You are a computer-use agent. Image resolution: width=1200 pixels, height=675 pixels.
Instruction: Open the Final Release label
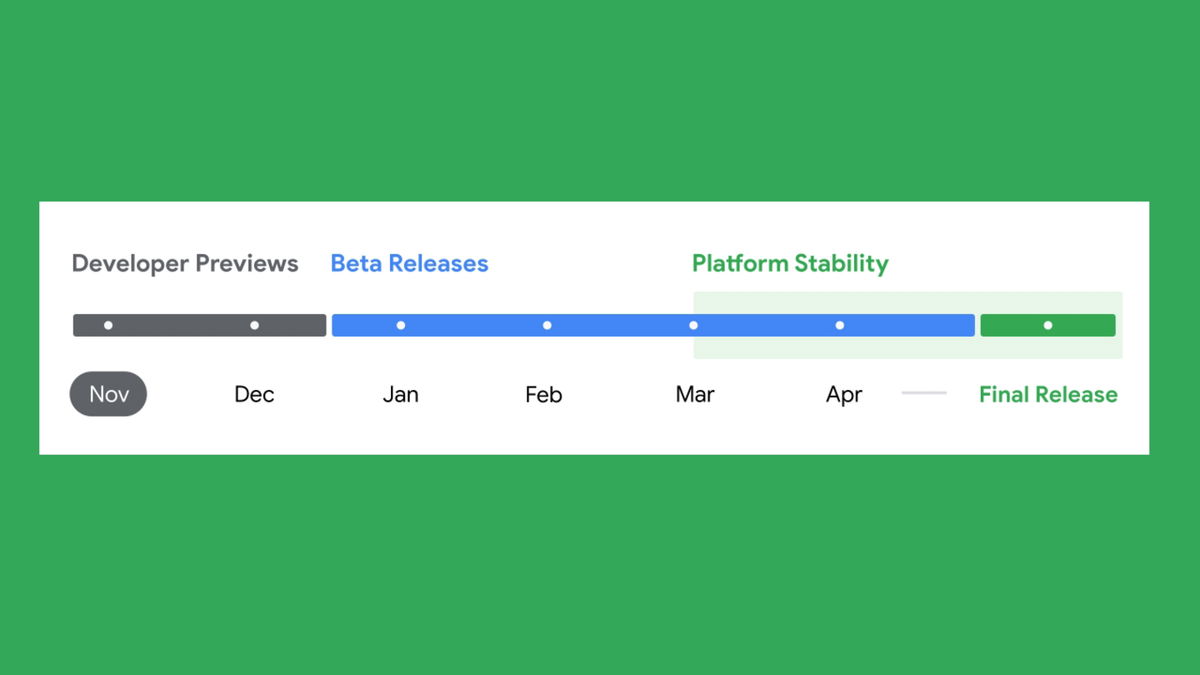pyautogui.click(x=1048, y=394)
